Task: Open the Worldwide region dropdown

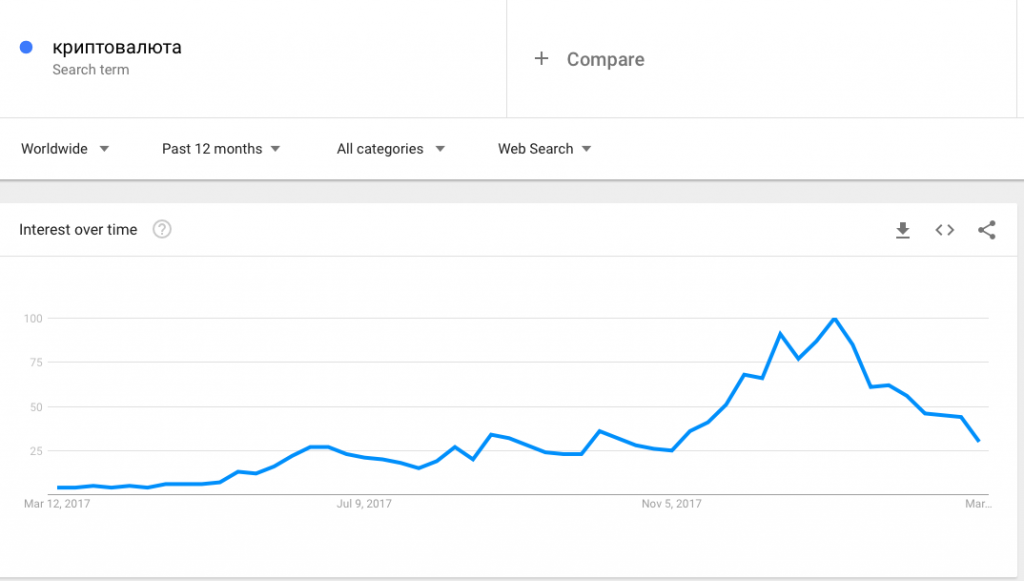Action: pyautogui.click(x=65, y=149)
